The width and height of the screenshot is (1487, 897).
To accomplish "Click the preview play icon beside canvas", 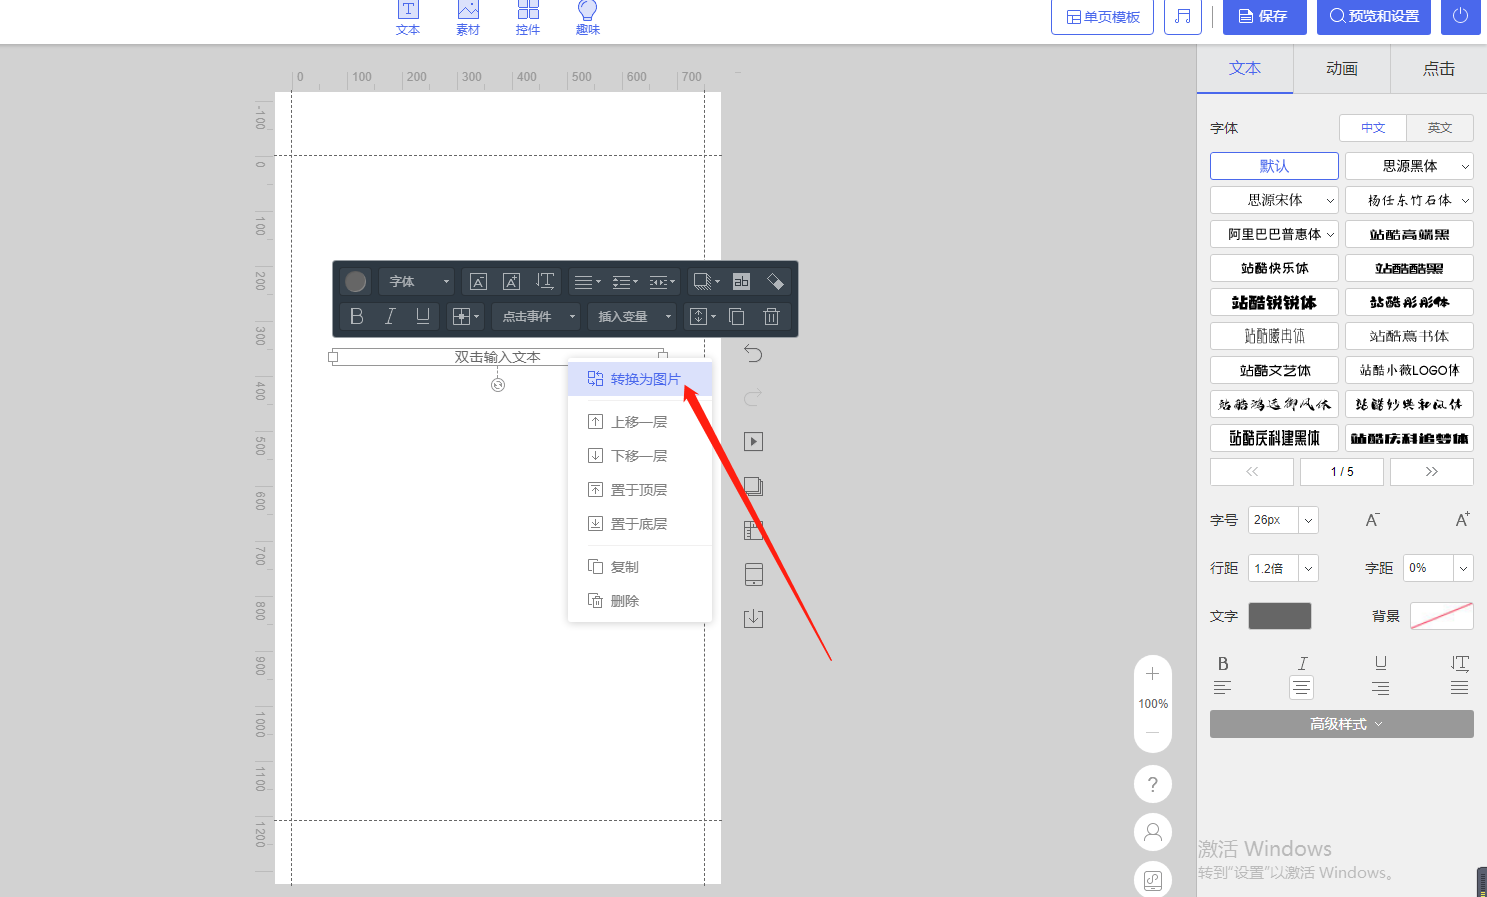I will tap(753, 442).
